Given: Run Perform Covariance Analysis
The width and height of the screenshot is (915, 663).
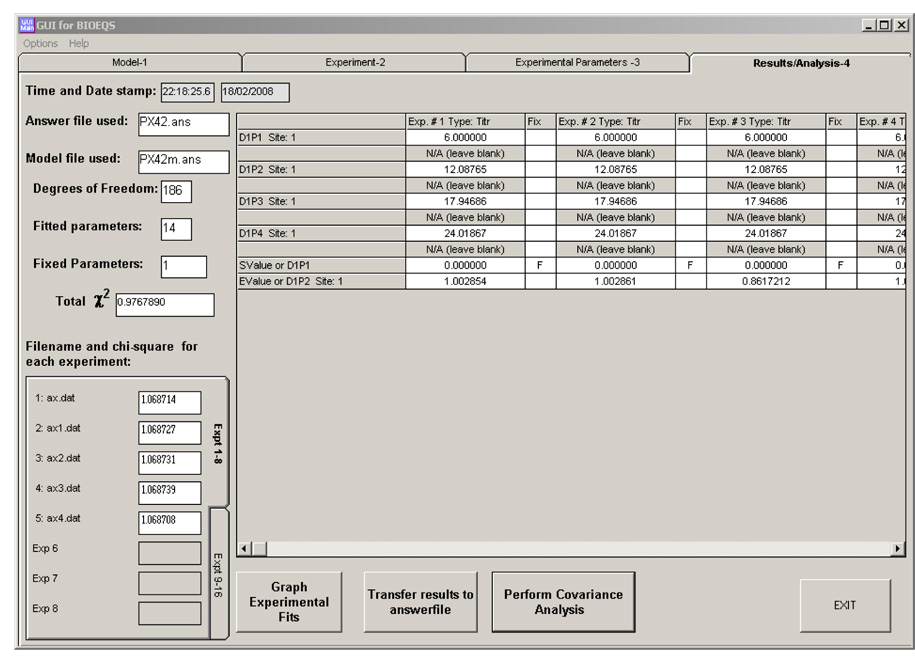Looking at the screenshot, I should click(x=563, y=602).
